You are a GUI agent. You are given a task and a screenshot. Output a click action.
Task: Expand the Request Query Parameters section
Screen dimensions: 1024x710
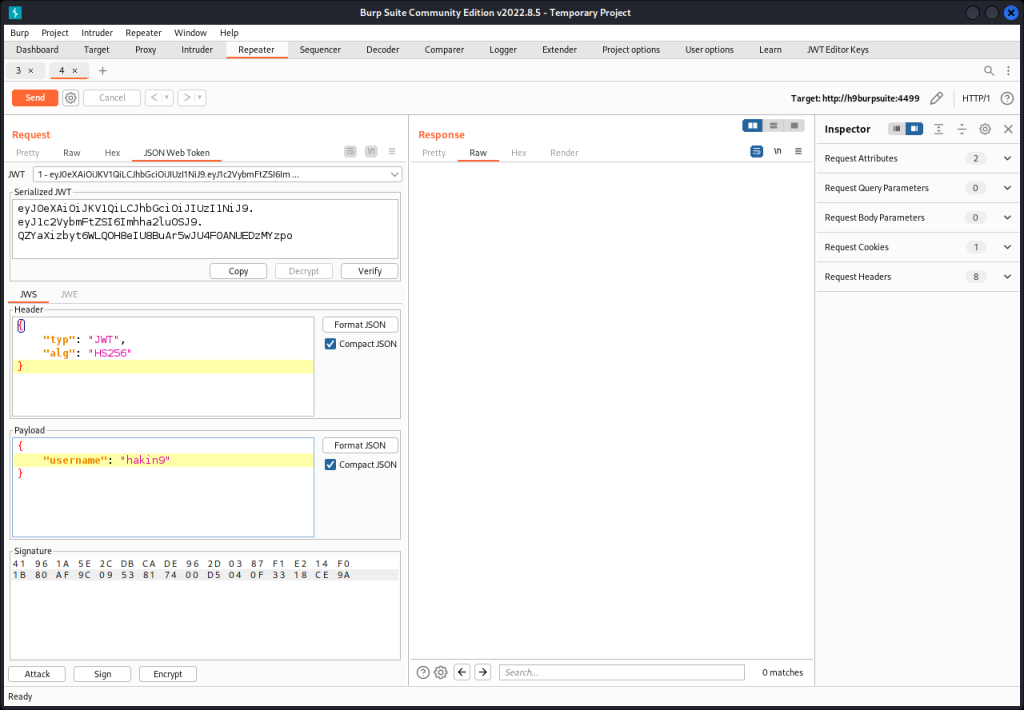coord(918,188)
